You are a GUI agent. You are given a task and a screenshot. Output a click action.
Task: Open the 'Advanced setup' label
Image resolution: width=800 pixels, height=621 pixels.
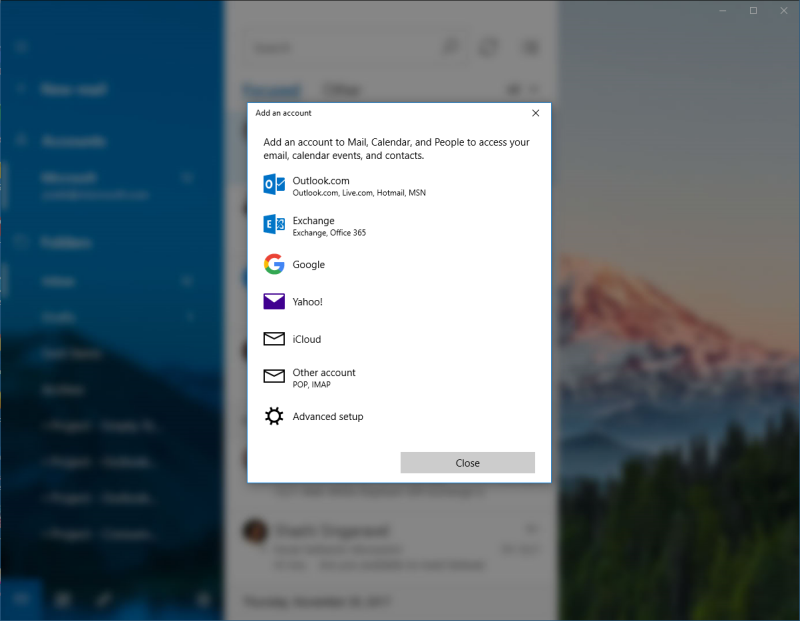point(328,416)
